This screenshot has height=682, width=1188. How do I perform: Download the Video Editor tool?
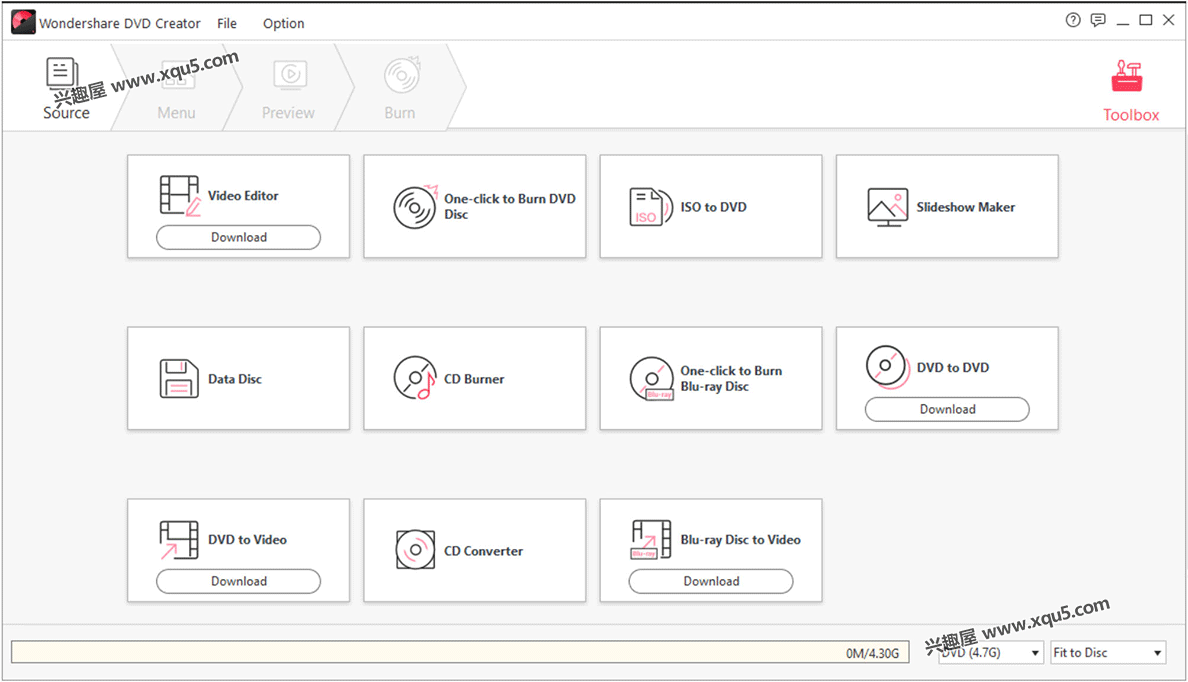pos(239,237)
